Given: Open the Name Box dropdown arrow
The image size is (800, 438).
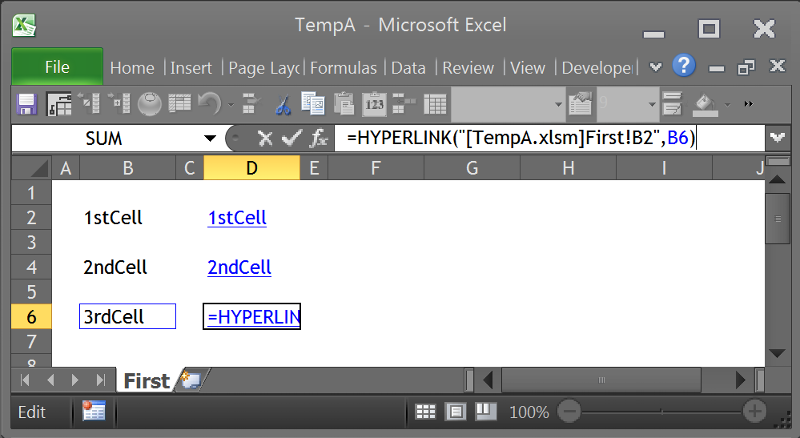Looking at the screenshot, I should point(210,138).
